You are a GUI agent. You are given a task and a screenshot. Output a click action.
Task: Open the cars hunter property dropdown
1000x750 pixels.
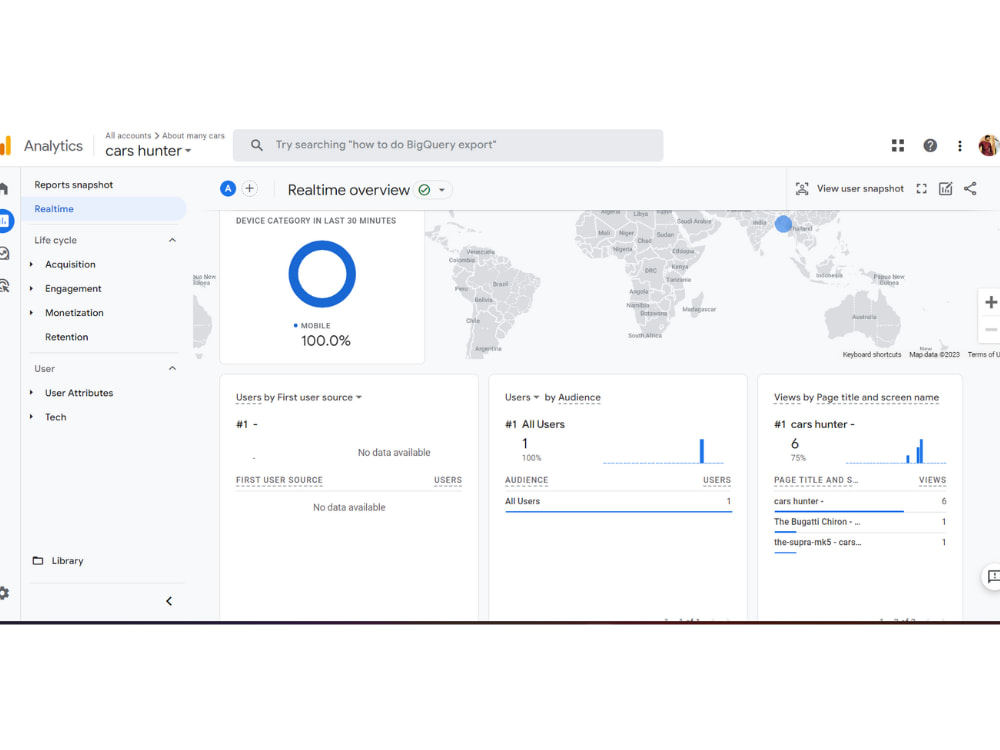click(x=148, y=151)
